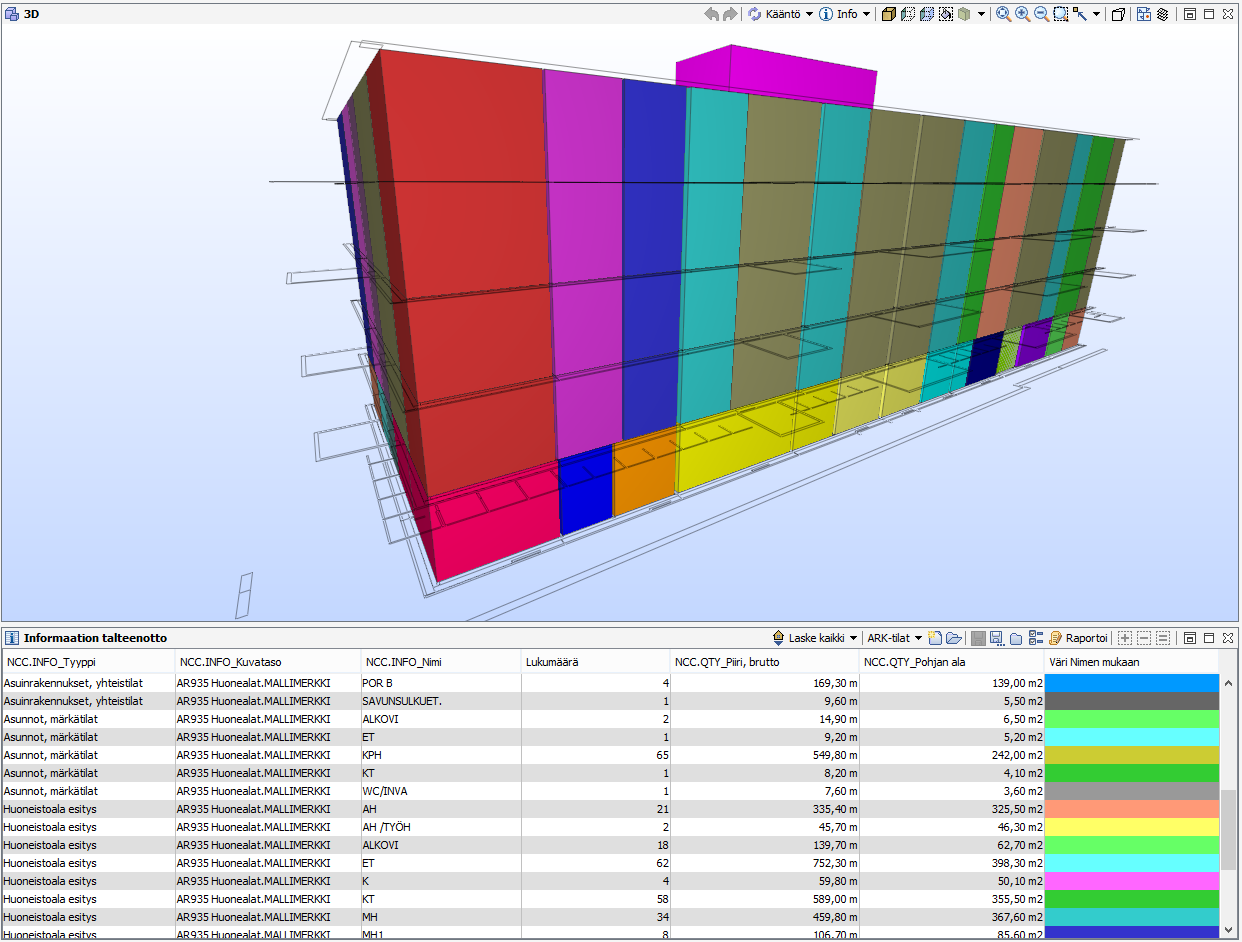1242x942 pixels.
Task: Select the SAVUNSULKUET. name cell
Action: (x=441, y=701)
